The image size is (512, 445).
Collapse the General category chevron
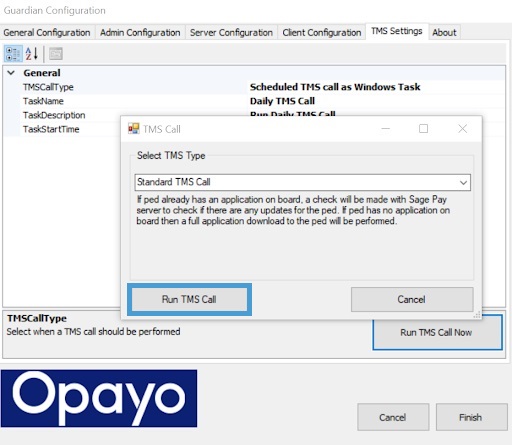coord(11,73)
